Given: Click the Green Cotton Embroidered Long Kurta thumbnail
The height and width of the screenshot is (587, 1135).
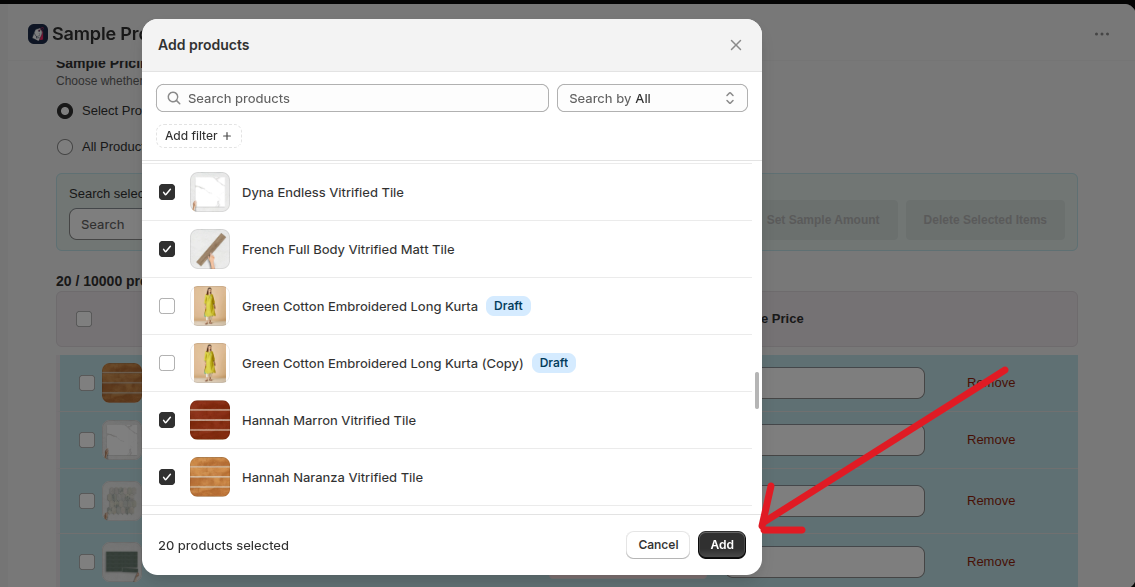Looking at the screenshot, I should coord(210,306).
